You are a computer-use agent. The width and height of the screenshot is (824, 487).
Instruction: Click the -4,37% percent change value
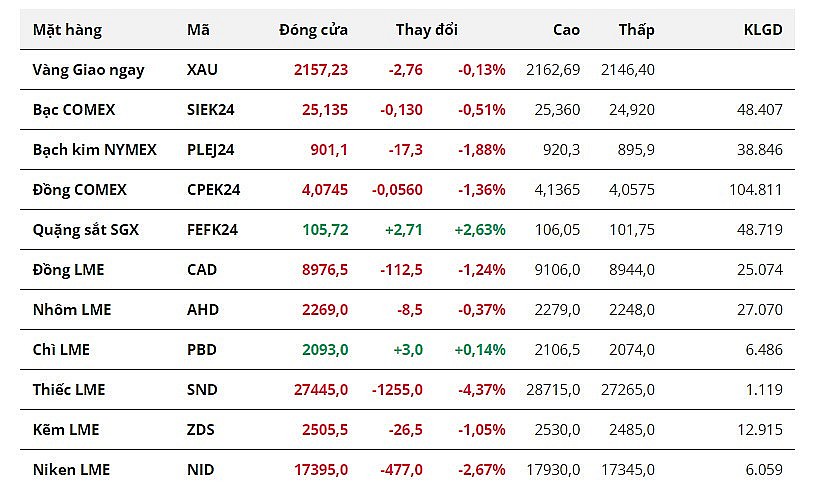click(x=482, y=389)
